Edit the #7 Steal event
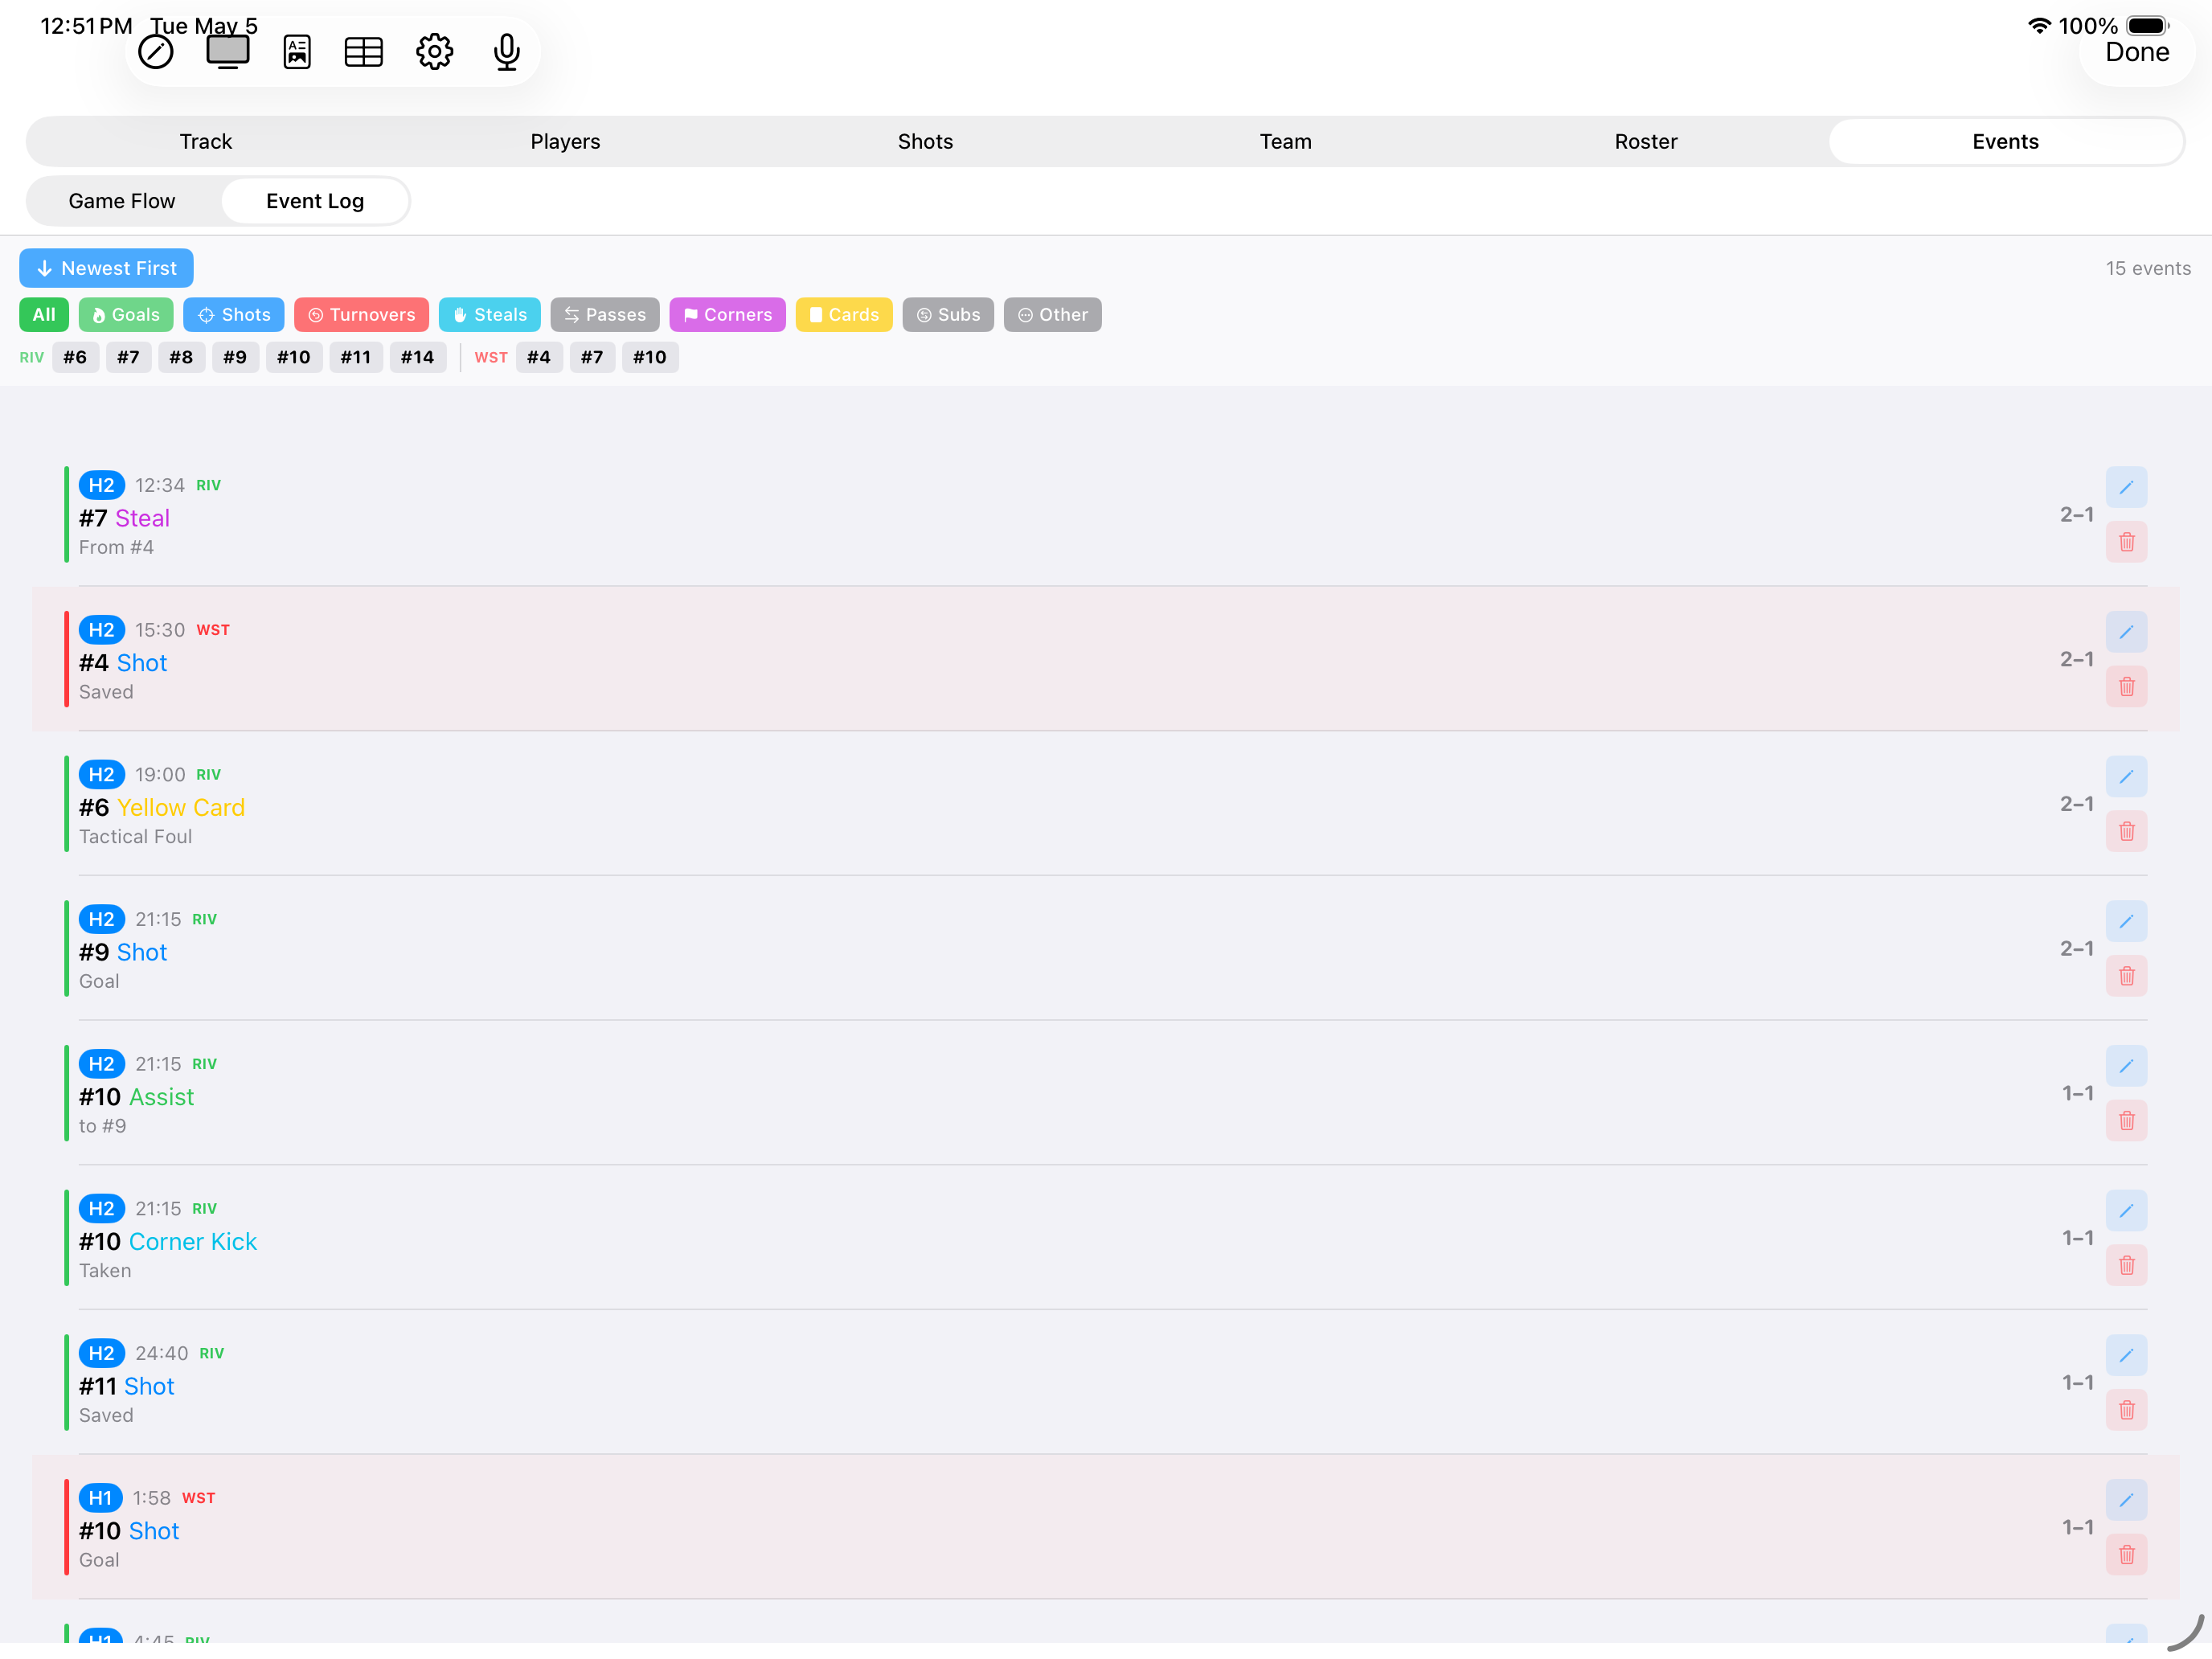Screen dimensions: 2212x1659 point(2126,487)
